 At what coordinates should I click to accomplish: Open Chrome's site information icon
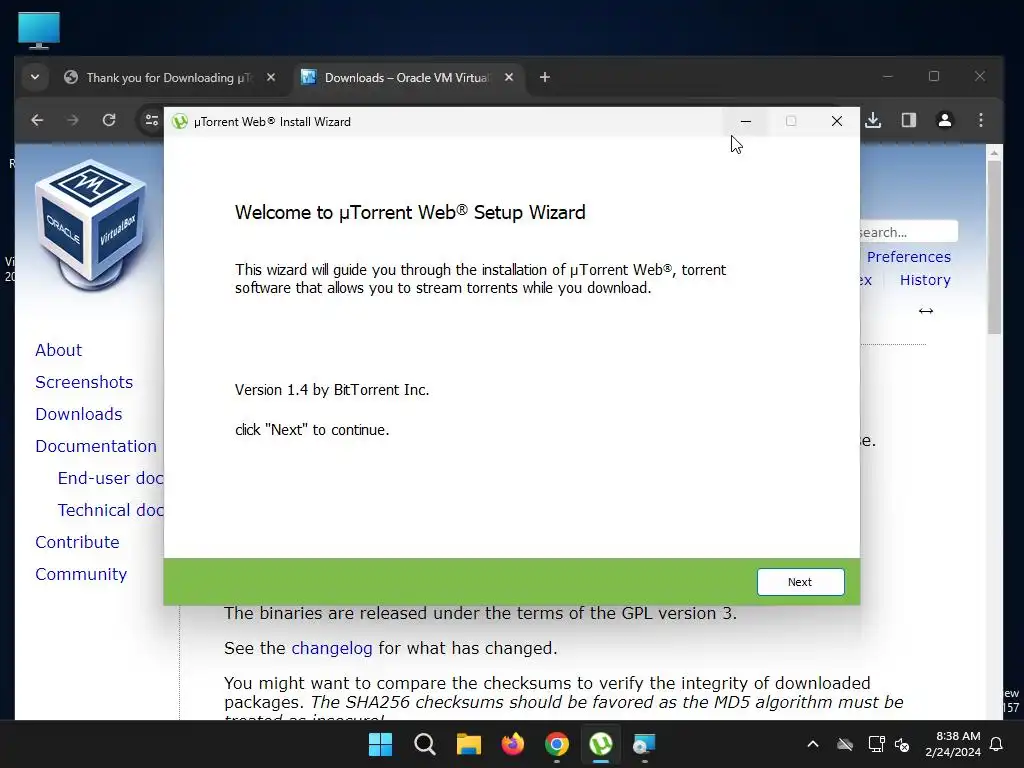152,120
